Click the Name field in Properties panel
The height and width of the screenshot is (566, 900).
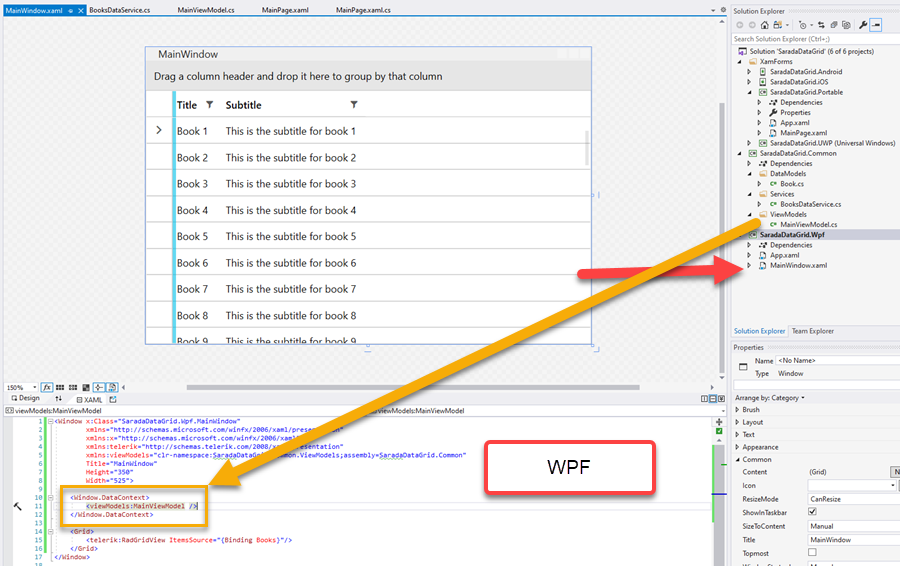pos(837,360)
